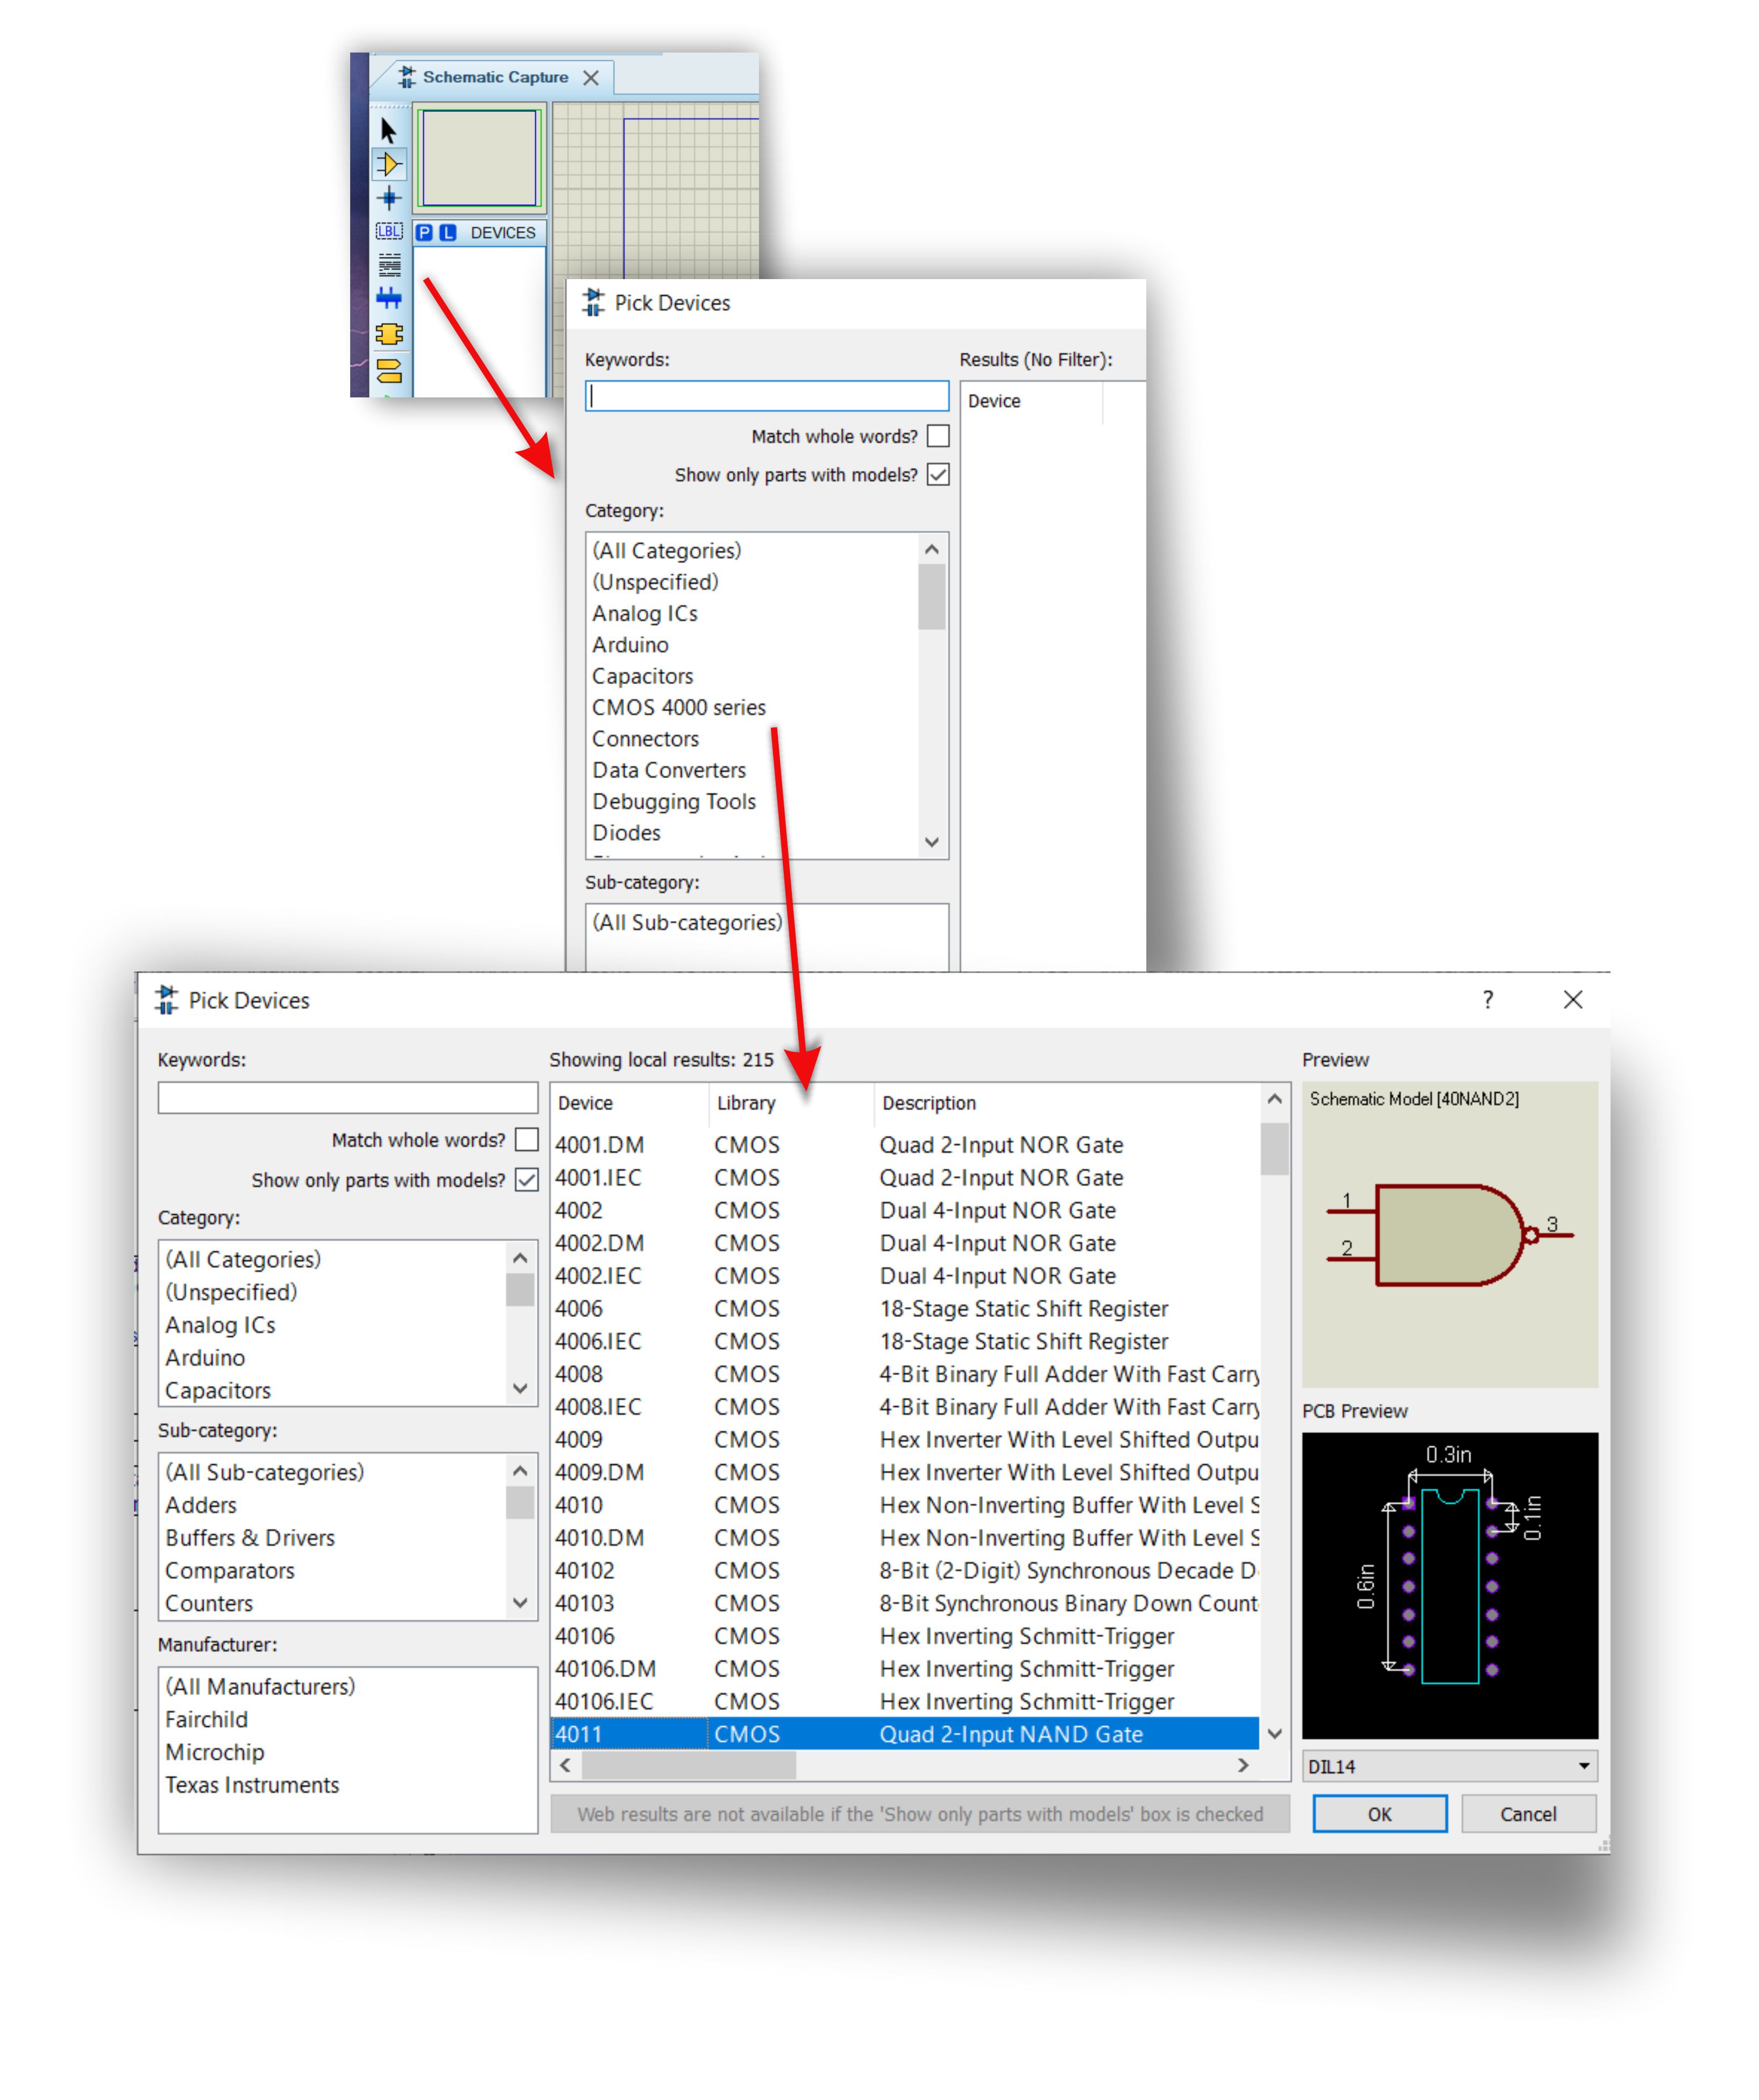This screenshot has width=1759, height=2100.
Task: Close the Schematic Capture tab
Action: (591, 77)
